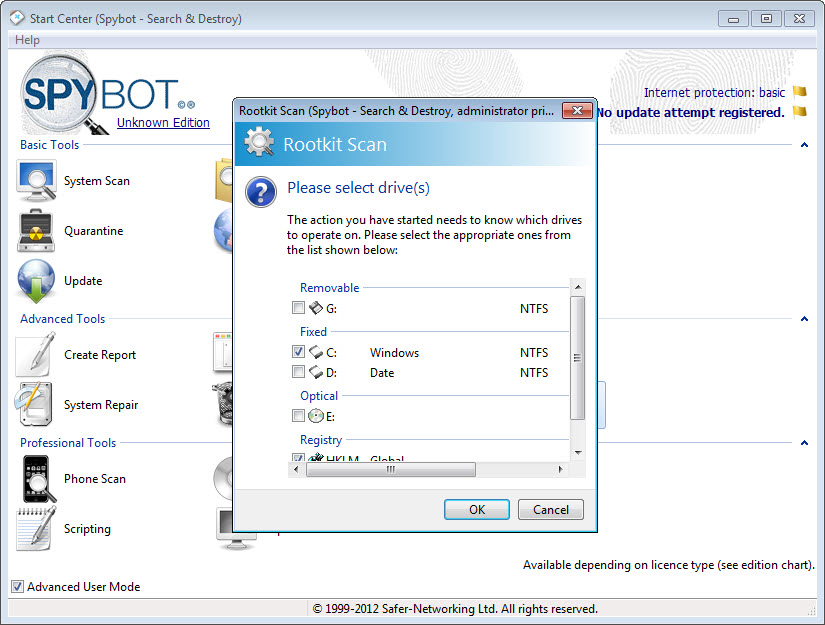825x625 pixels.
Task: Toggle Advanced User Mode checkbox
Action: point(17,587)
